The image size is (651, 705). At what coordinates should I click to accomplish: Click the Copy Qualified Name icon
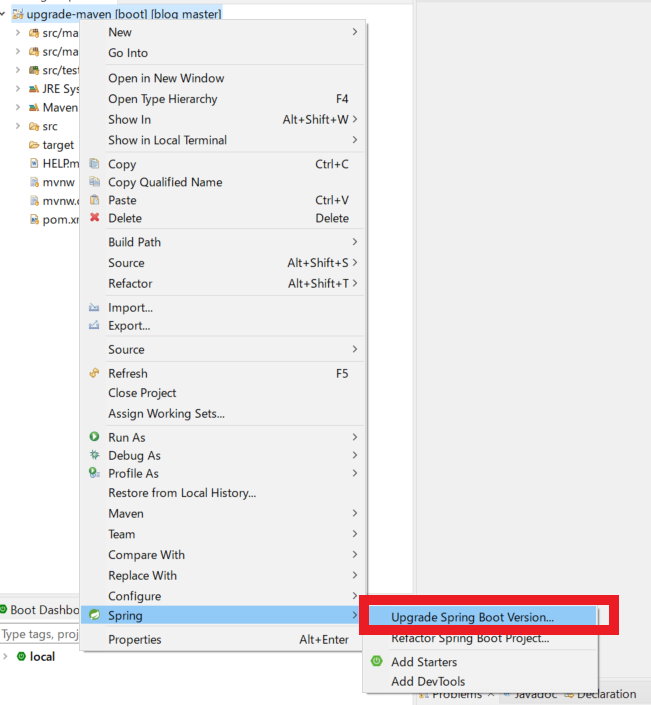pyautogui.click(x=94, y=182)
